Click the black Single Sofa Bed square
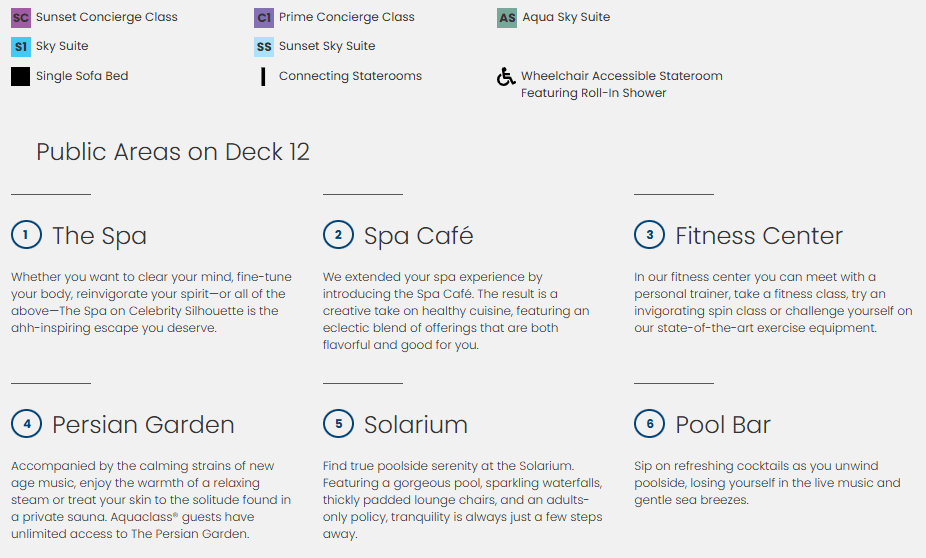Screen dimensions: 926x558 point(21,76)
